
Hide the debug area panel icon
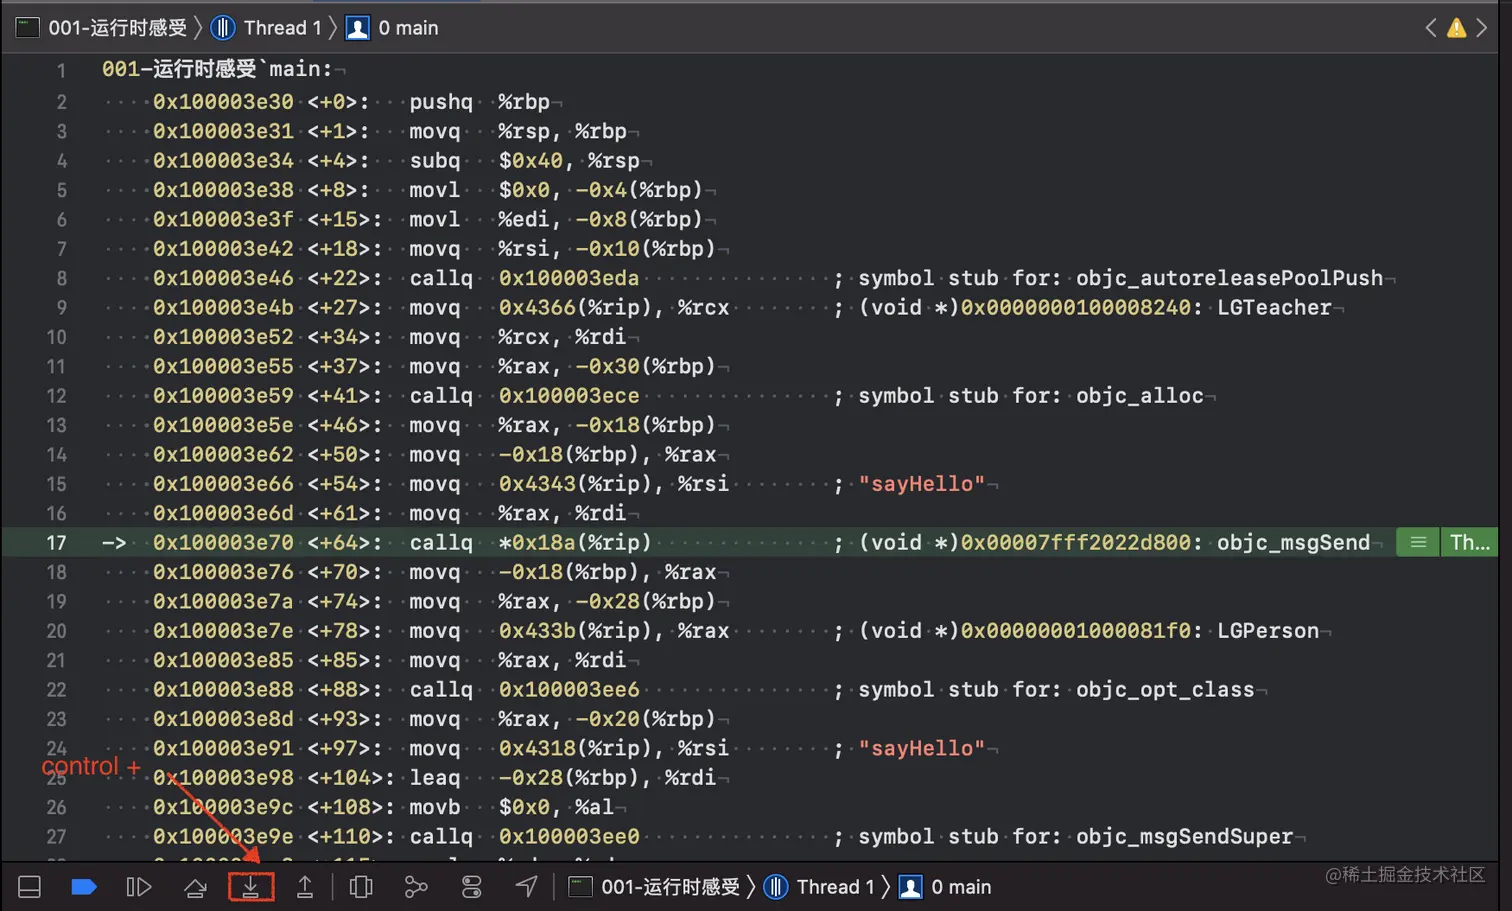pyautogui.click(x=30, y=887)
